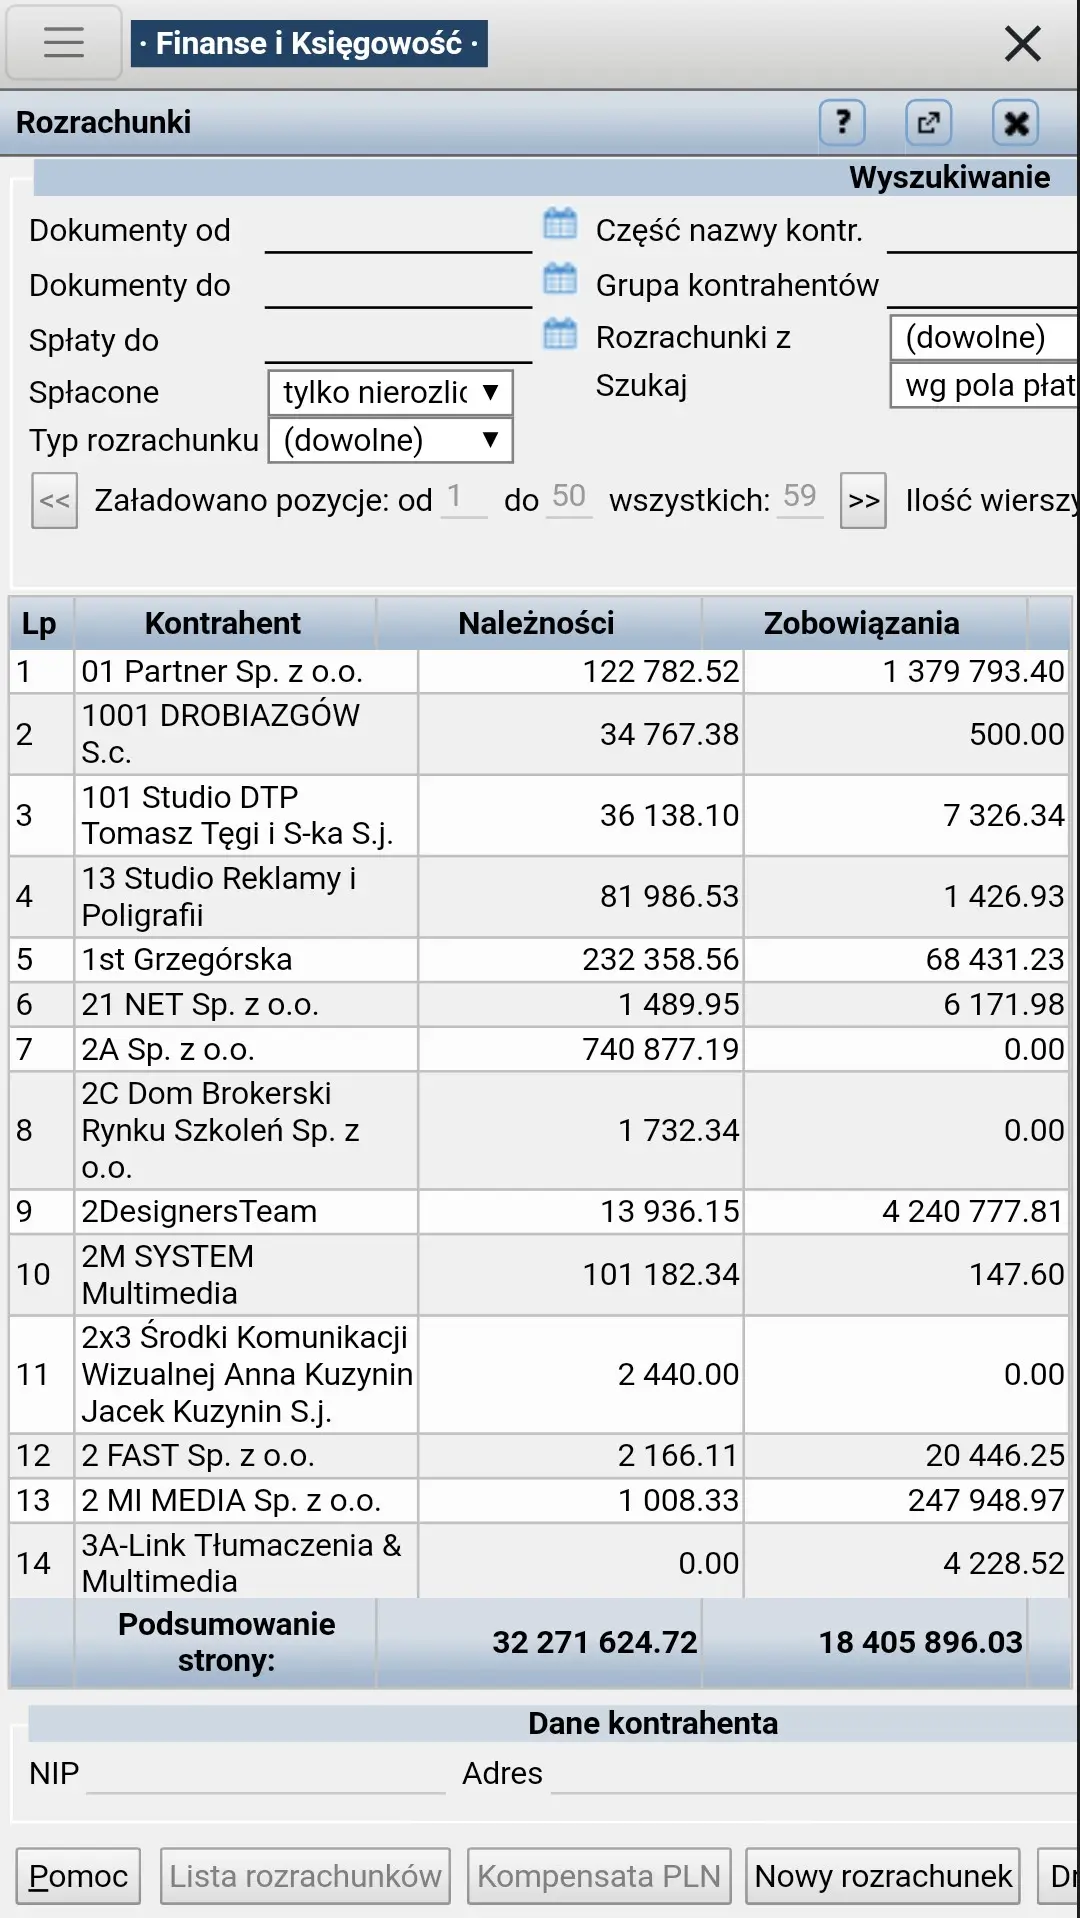This screenshot has height=1918, width=1080.
Task: Expand the Typ rozrachunku dropdown
Action: (x=390, y=440)
